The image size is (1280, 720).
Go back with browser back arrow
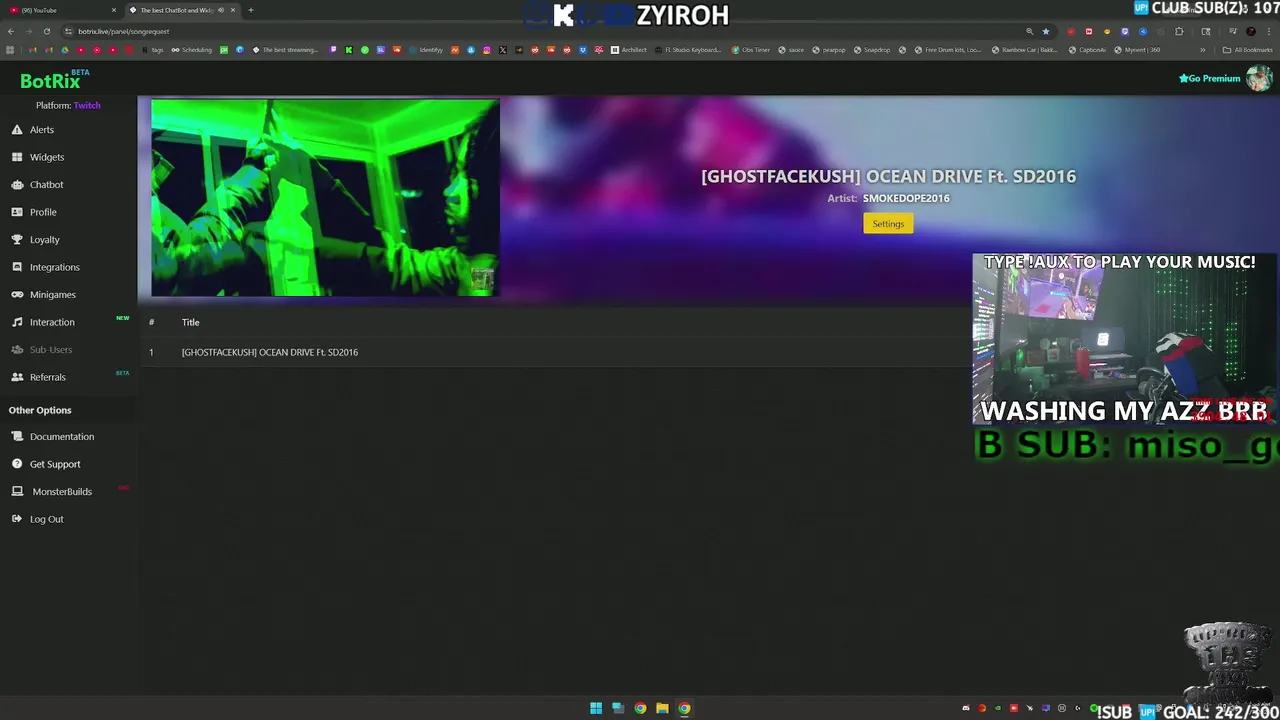click(x=10, y=31)
